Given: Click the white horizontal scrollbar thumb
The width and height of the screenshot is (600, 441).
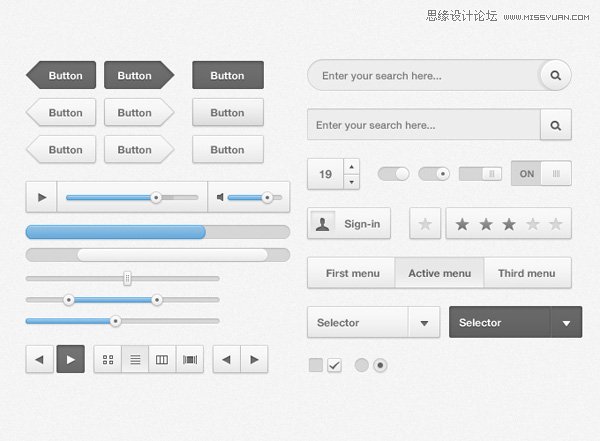Looking at the screenshot, I should pyautogui.click(x=172, y=255).
